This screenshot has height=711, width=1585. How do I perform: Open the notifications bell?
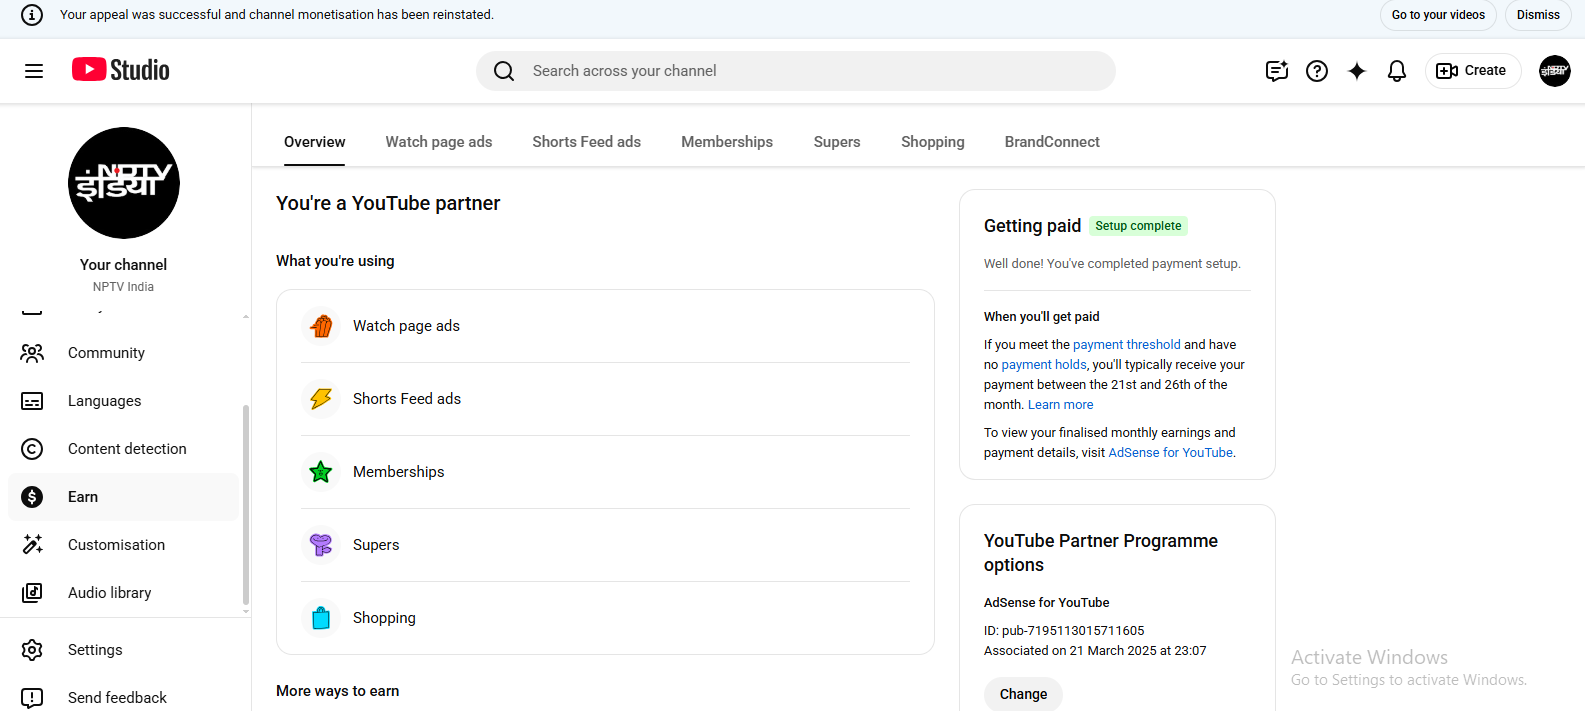[1397, 71]
